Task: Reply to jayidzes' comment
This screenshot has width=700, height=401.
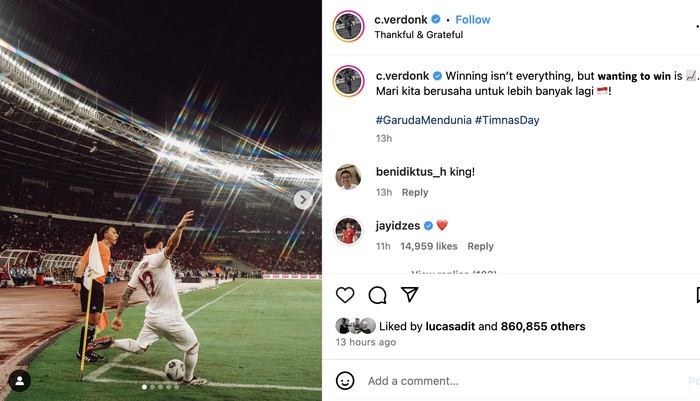Action: click(x=480, y=246)
